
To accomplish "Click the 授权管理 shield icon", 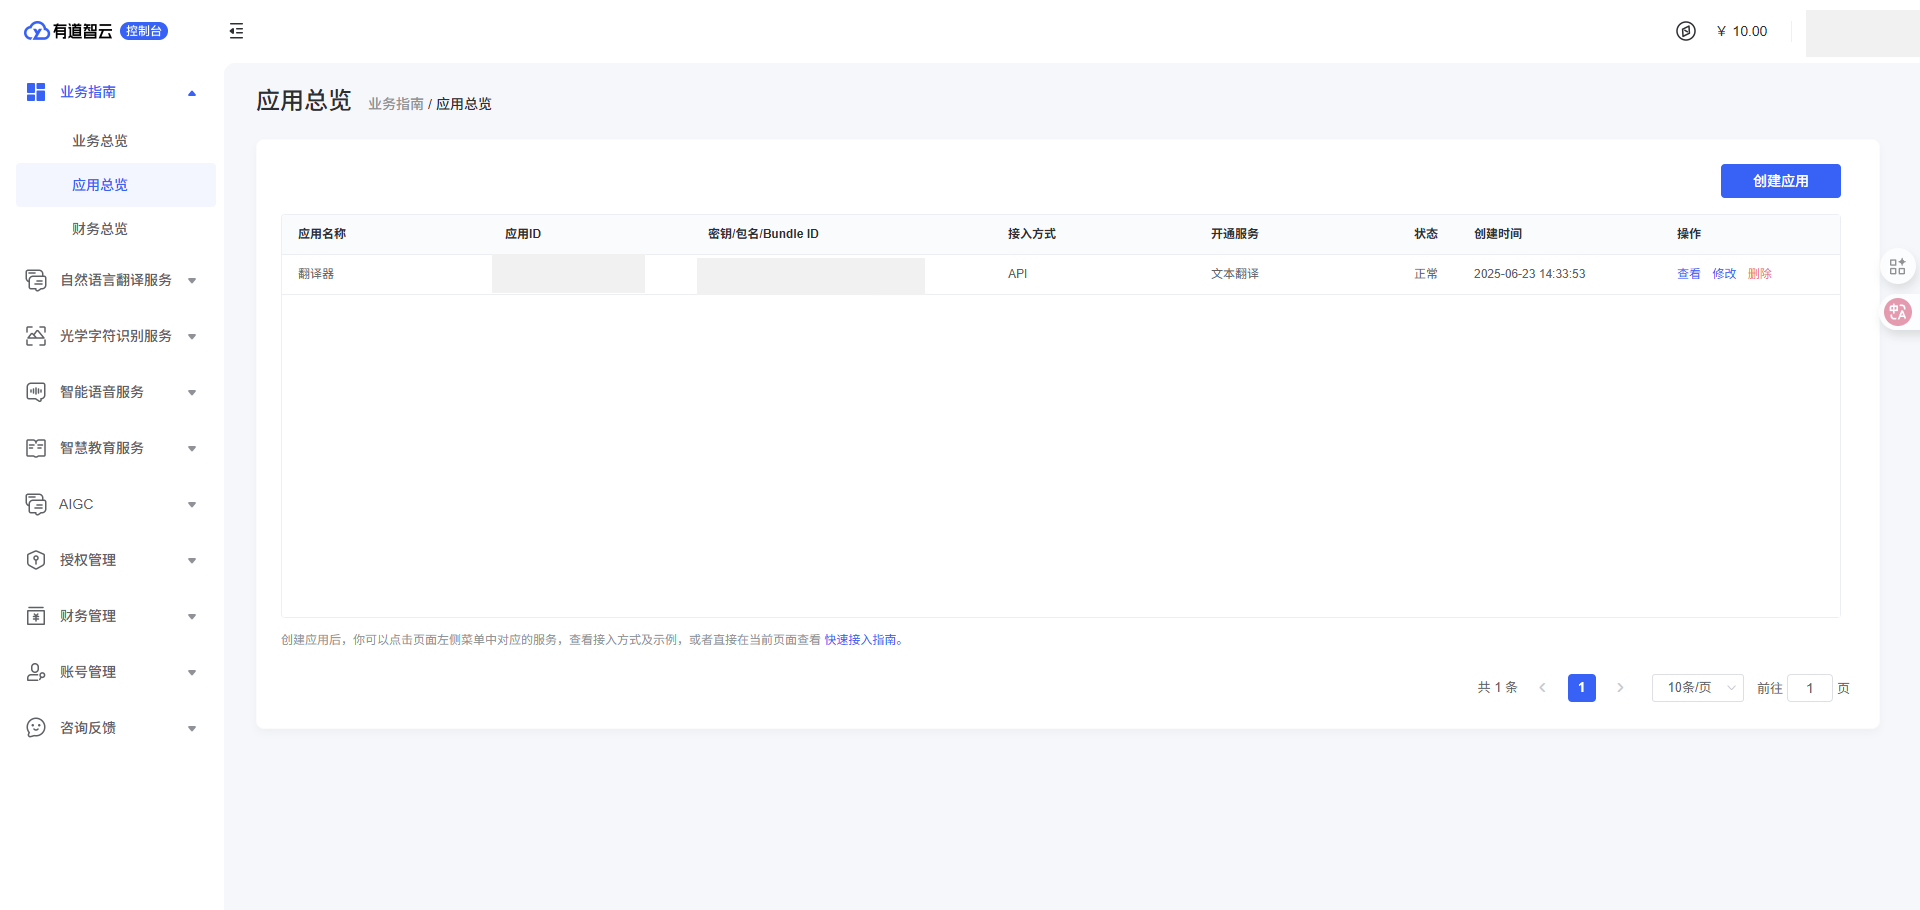I will click(36, 560).
